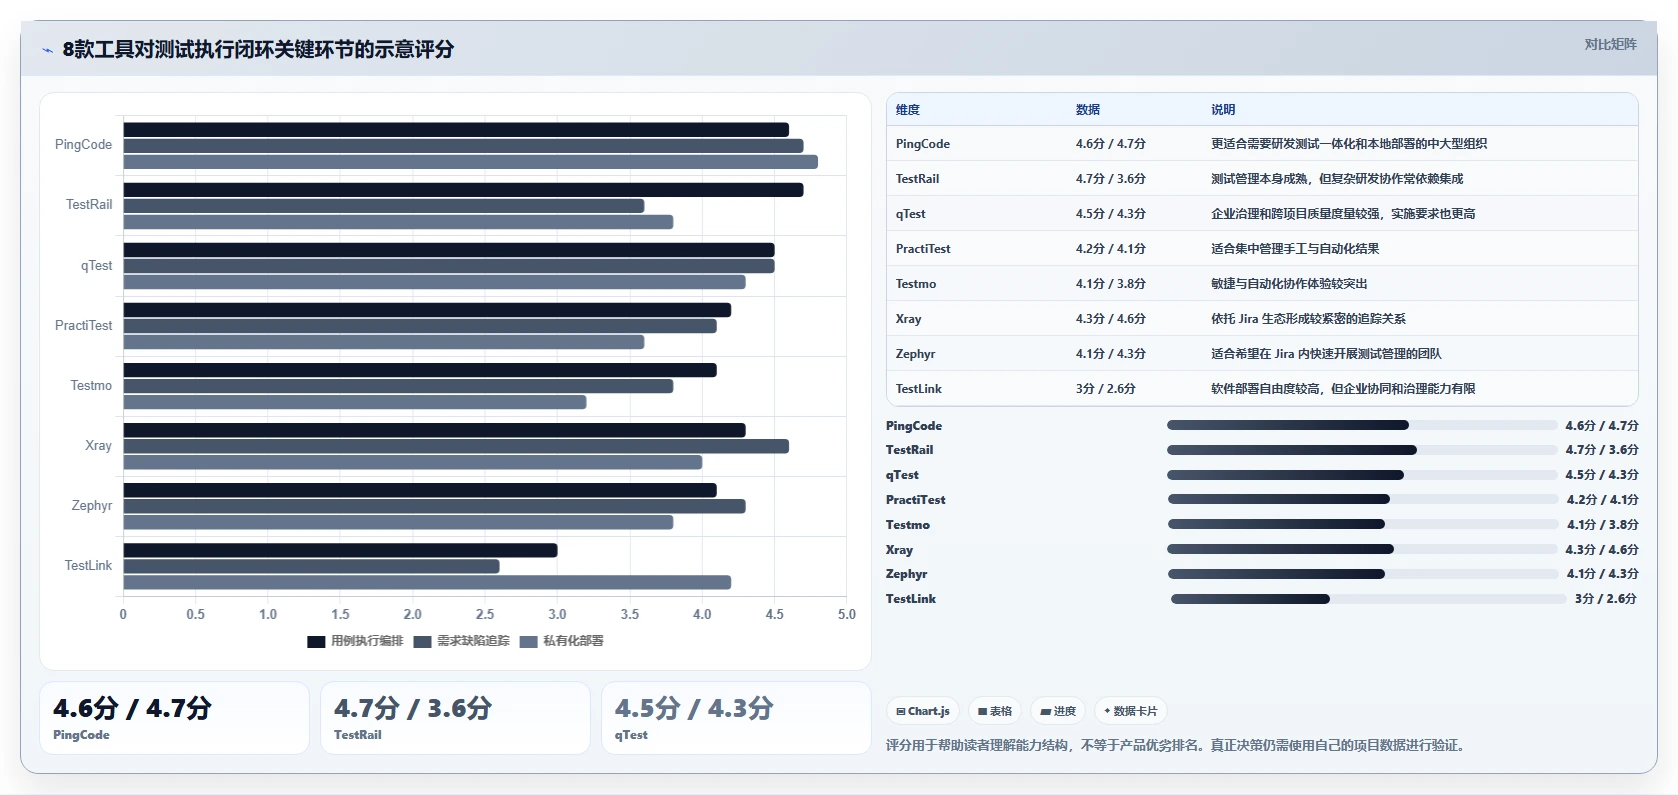Click the page title '8款工具对测试执行闭环关键环节的示意评分'
Image resolution: width=1678 pixels, height=795 pixels.
pos(258,49)
